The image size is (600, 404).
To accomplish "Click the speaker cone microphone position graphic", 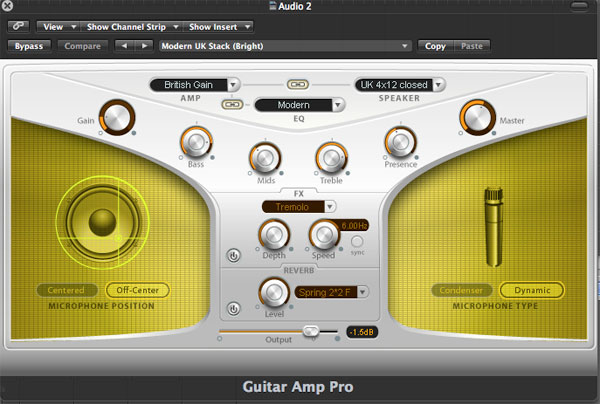I will pos(103,222).
